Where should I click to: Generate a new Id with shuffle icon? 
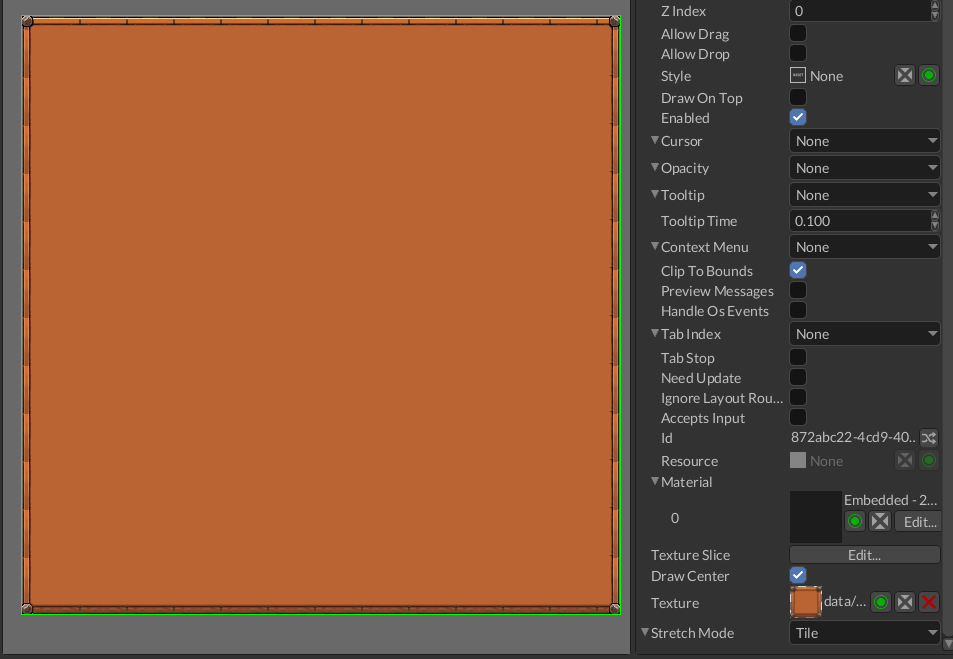click(x=929, y=438)
